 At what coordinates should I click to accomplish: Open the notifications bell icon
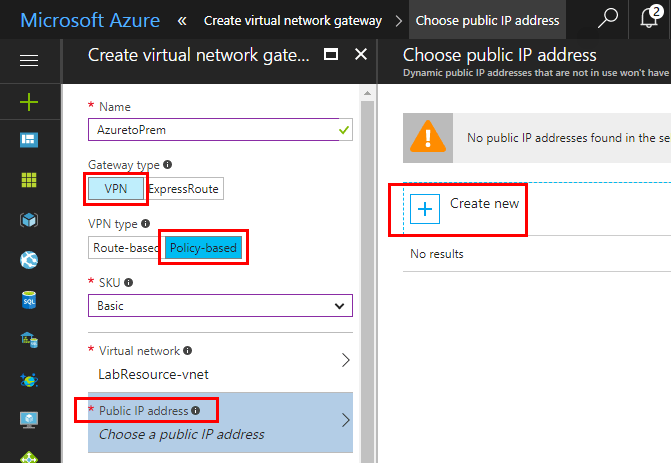pyautogui.click(x=651, y=19)
